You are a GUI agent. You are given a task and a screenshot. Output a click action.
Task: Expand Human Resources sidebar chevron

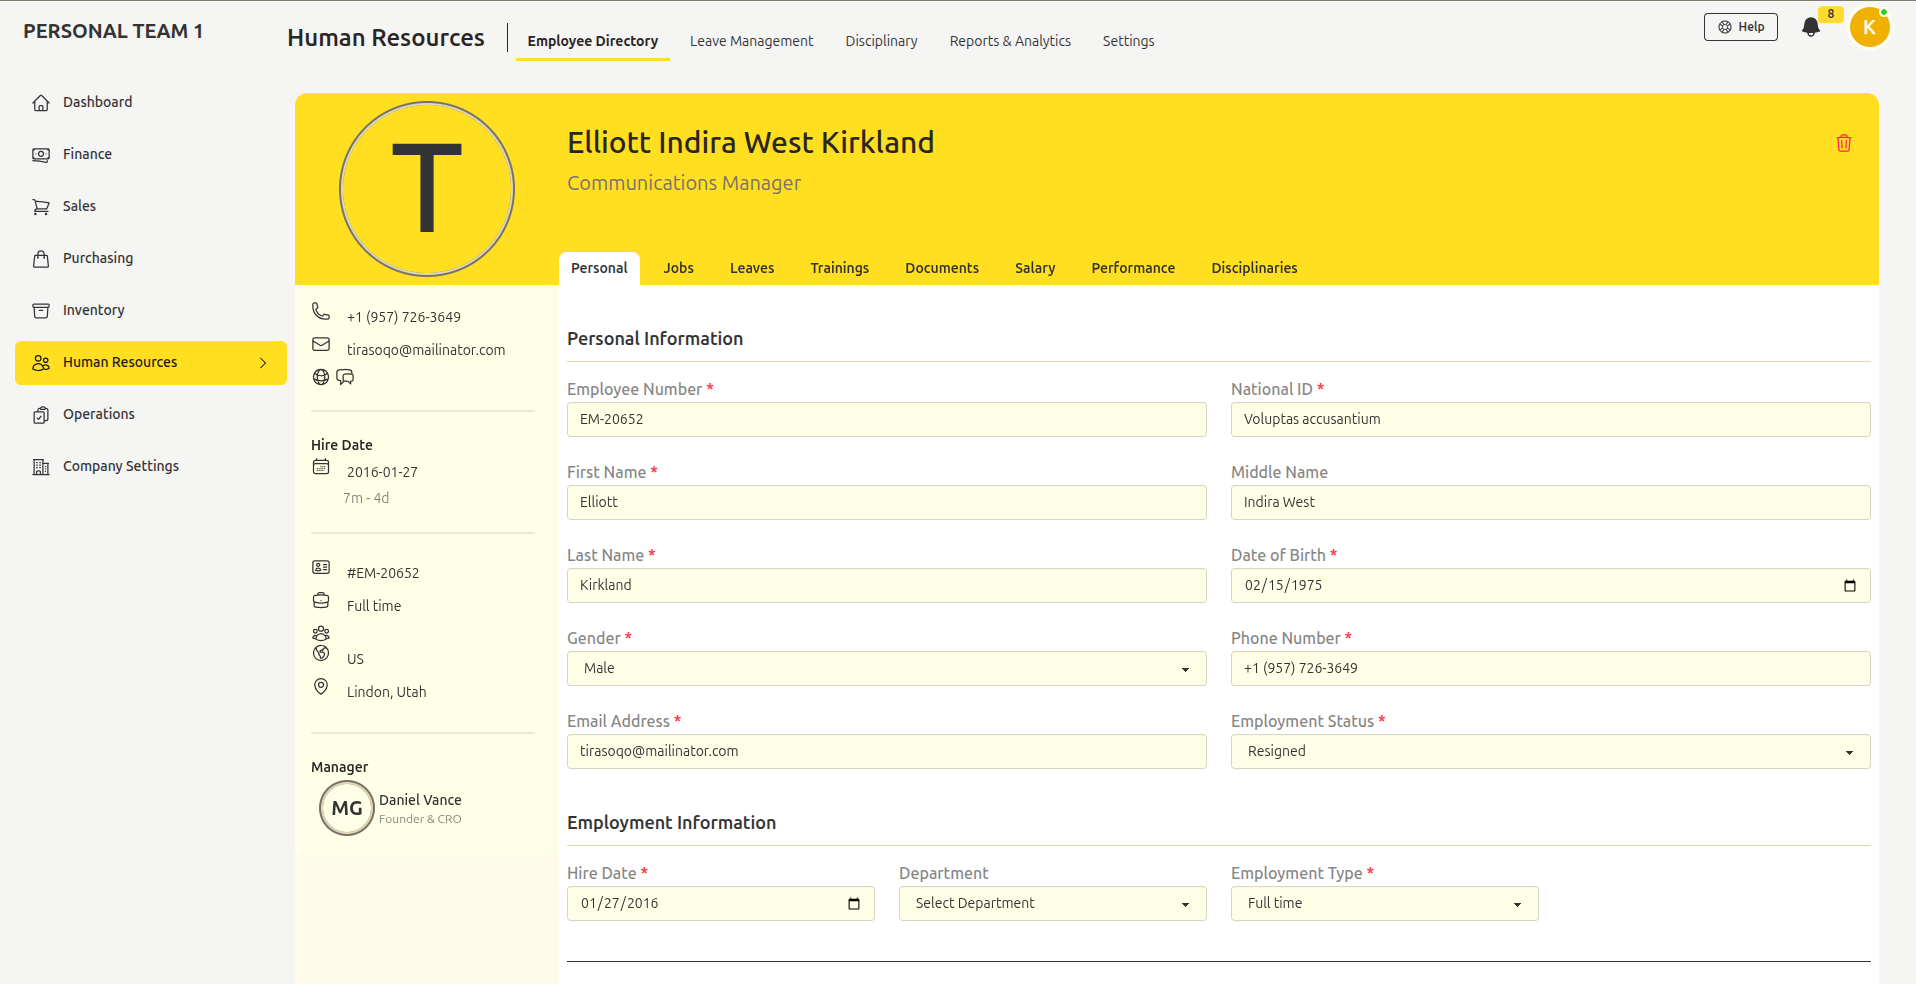263,363
